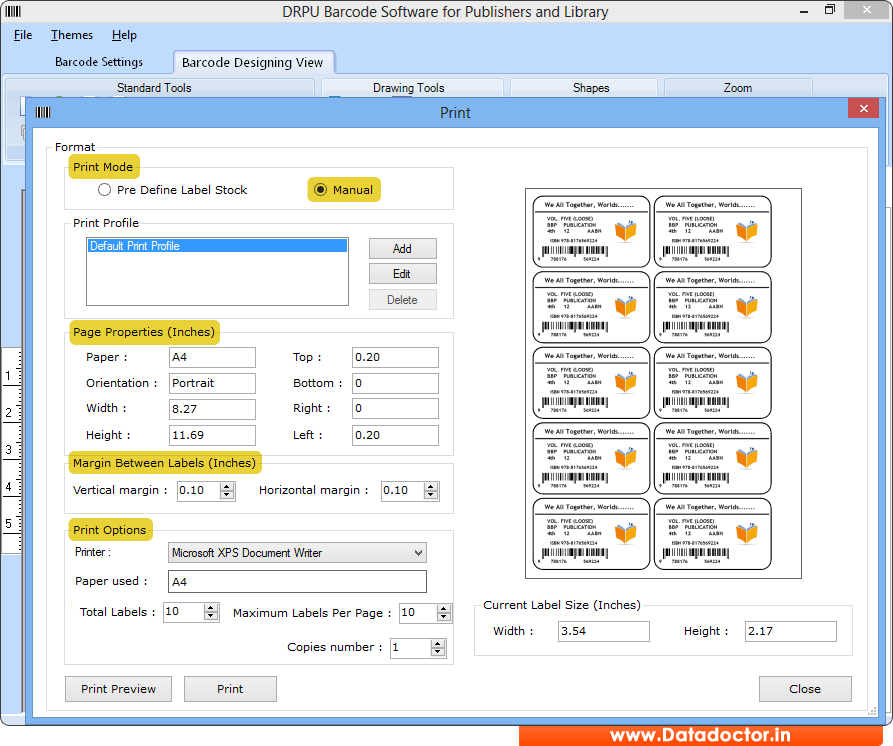Open the Themes menu
Image resolution: width=893 pixels, height=746 pixels.
click(x=72, y=35)
